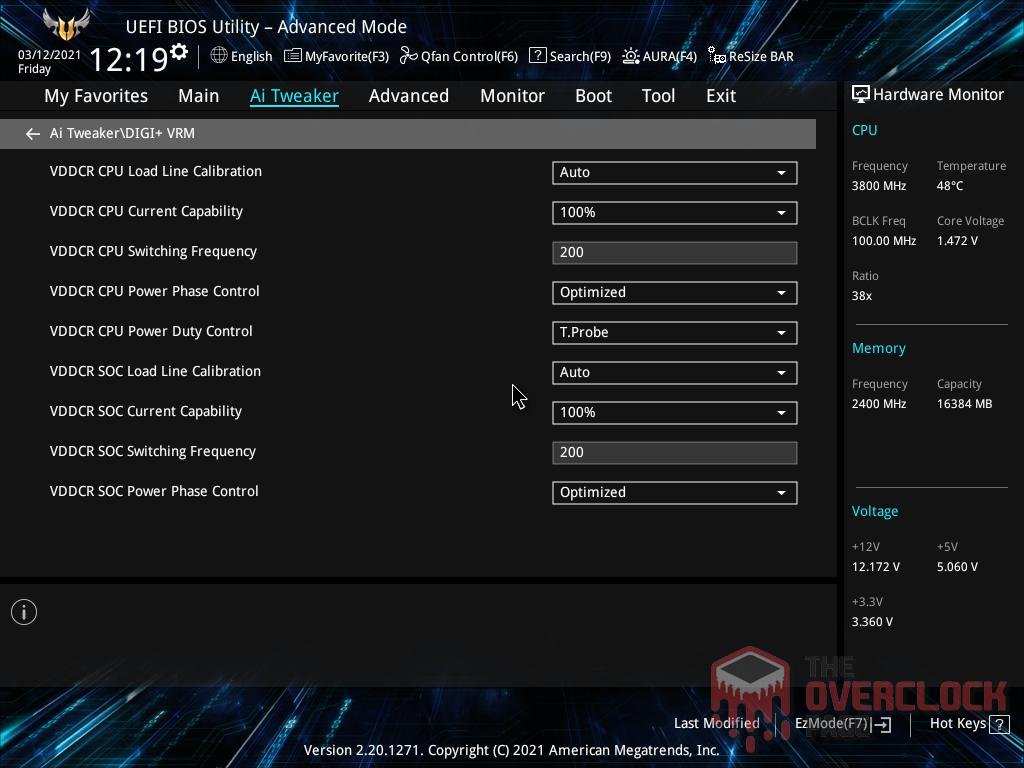Change the BIOS language from English
Screen dimensions: 1024x768
click(241, 56)
